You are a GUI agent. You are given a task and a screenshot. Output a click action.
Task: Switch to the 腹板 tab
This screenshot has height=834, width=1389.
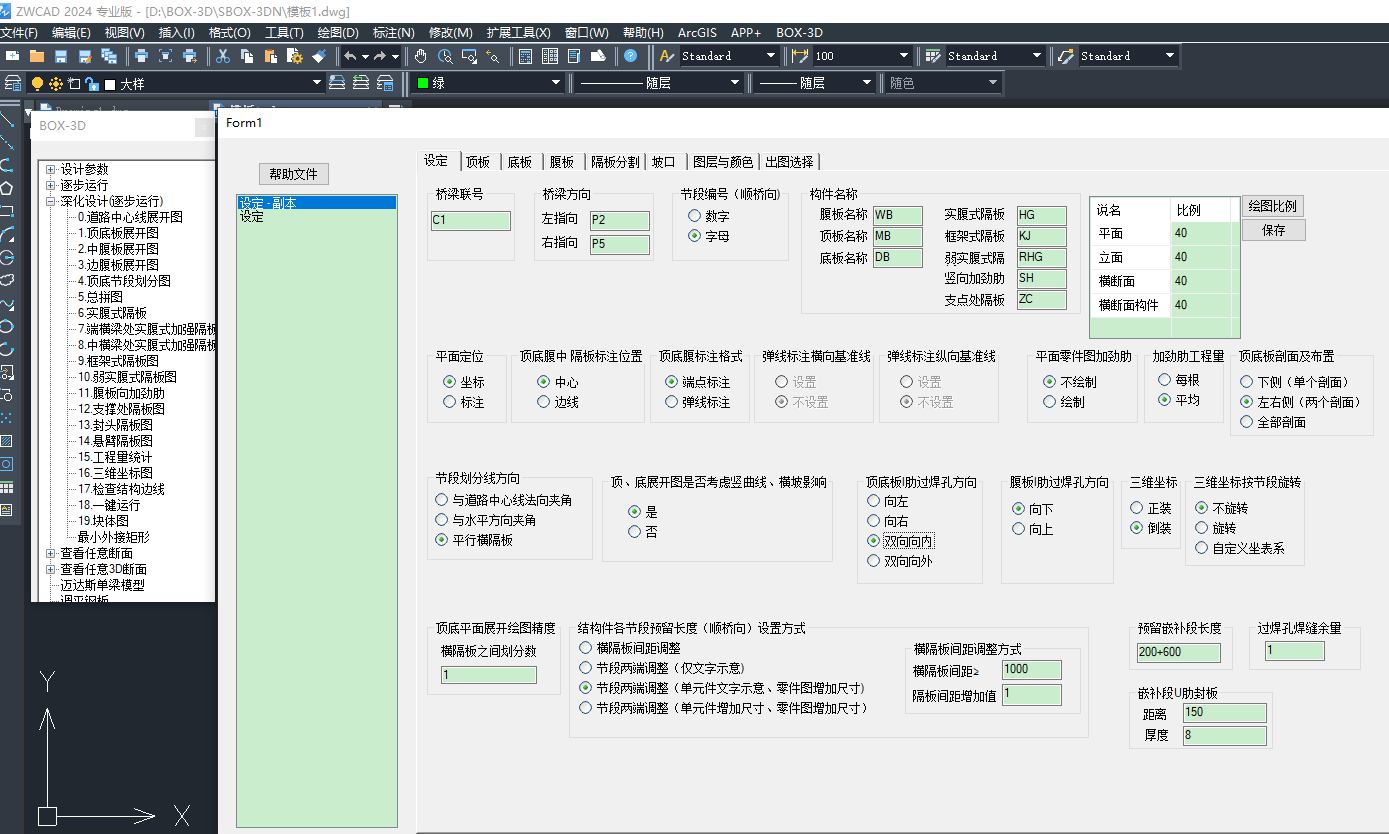pos(562,162)
